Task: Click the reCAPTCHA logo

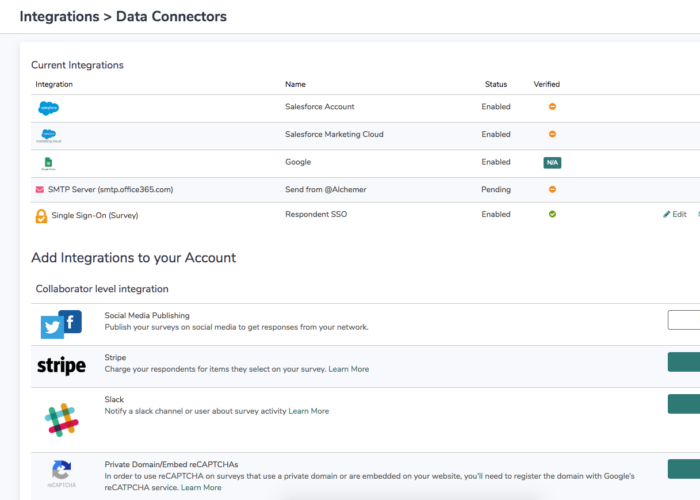Action: tap(62, 474)
